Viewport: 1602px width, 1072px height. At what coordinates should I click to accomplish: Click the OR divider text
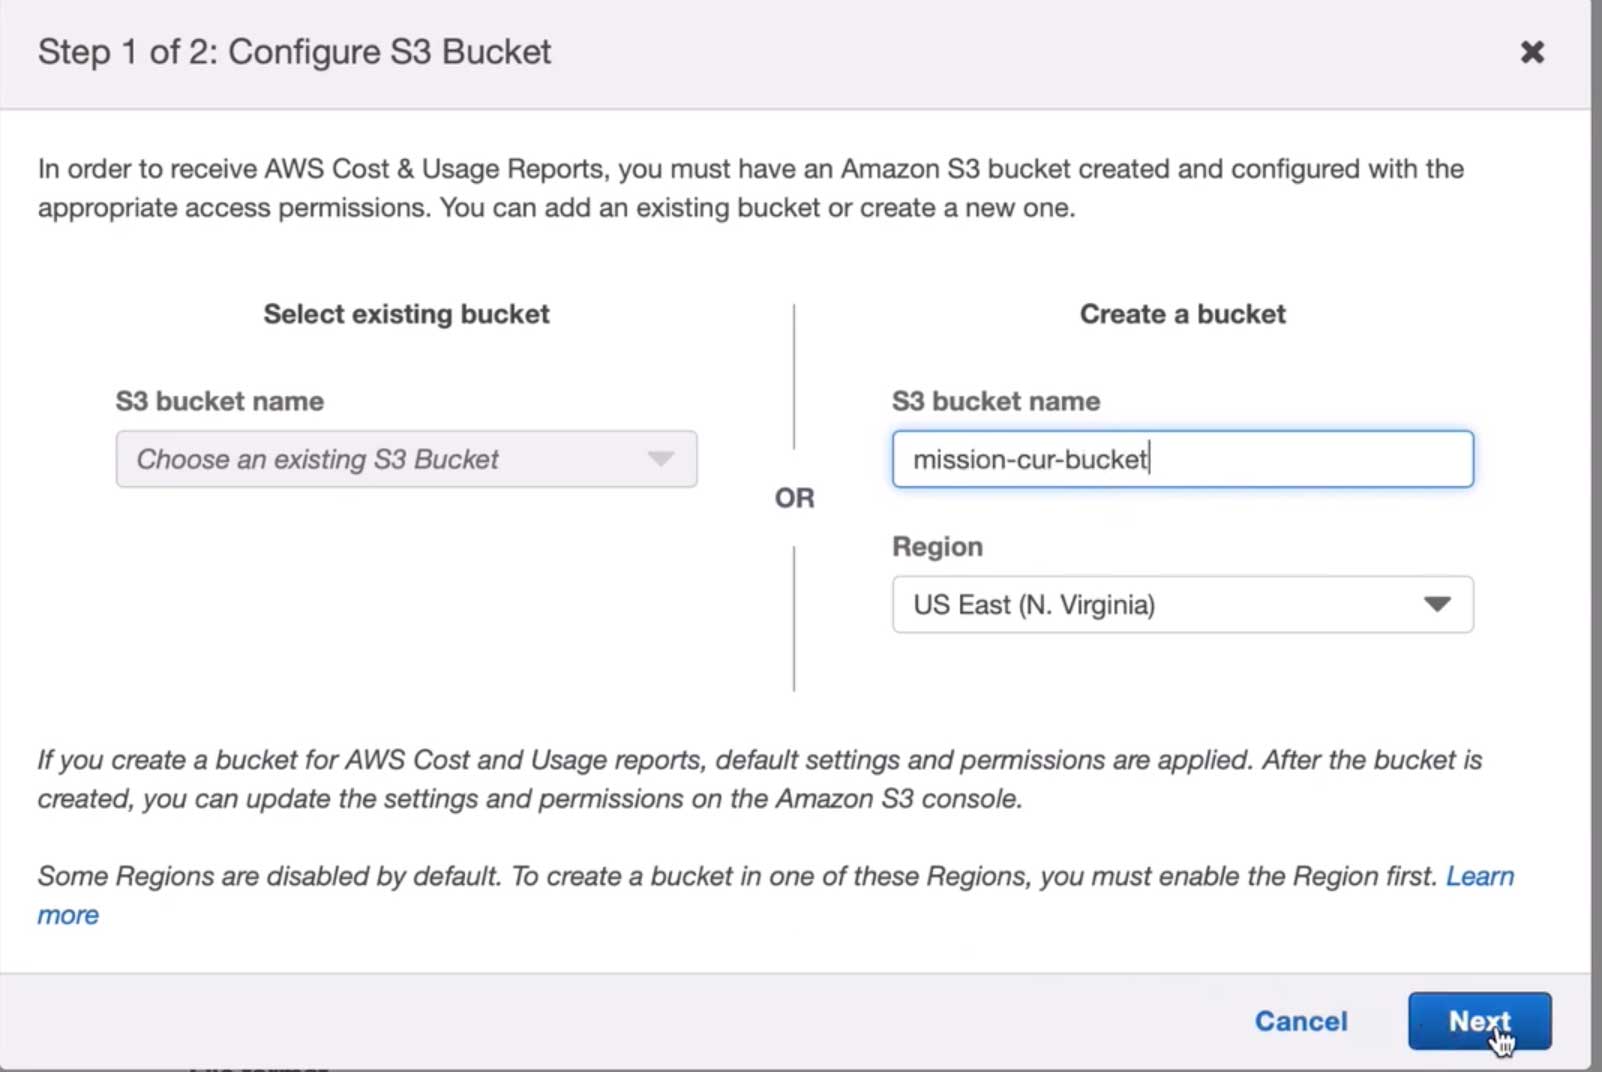click(x=794, y=498)
